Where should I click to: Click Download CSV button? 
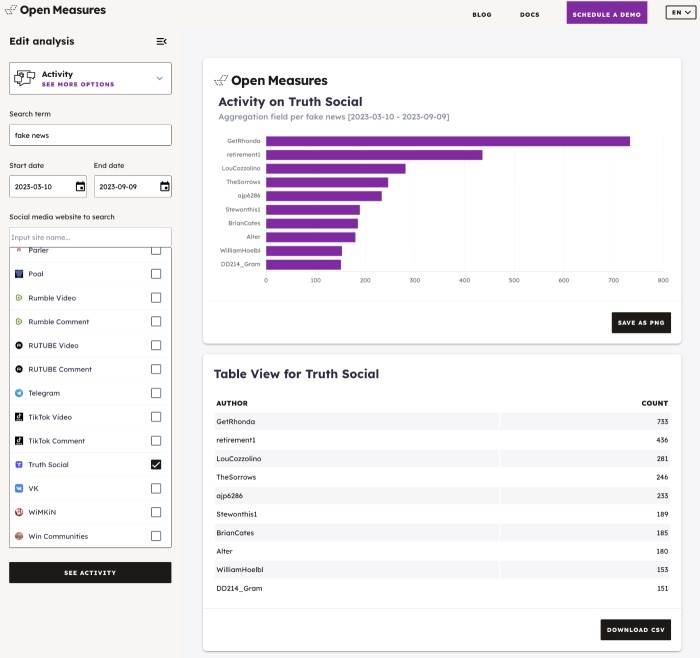click(635, 629)
